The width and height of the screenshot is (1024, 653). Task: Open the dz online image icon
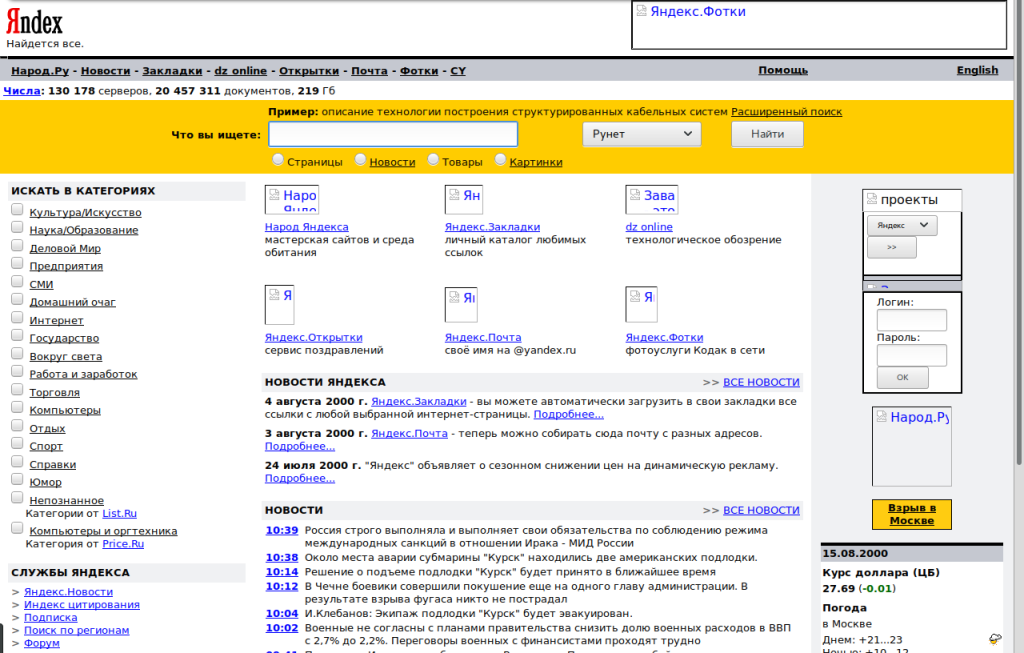pos(651,199)
